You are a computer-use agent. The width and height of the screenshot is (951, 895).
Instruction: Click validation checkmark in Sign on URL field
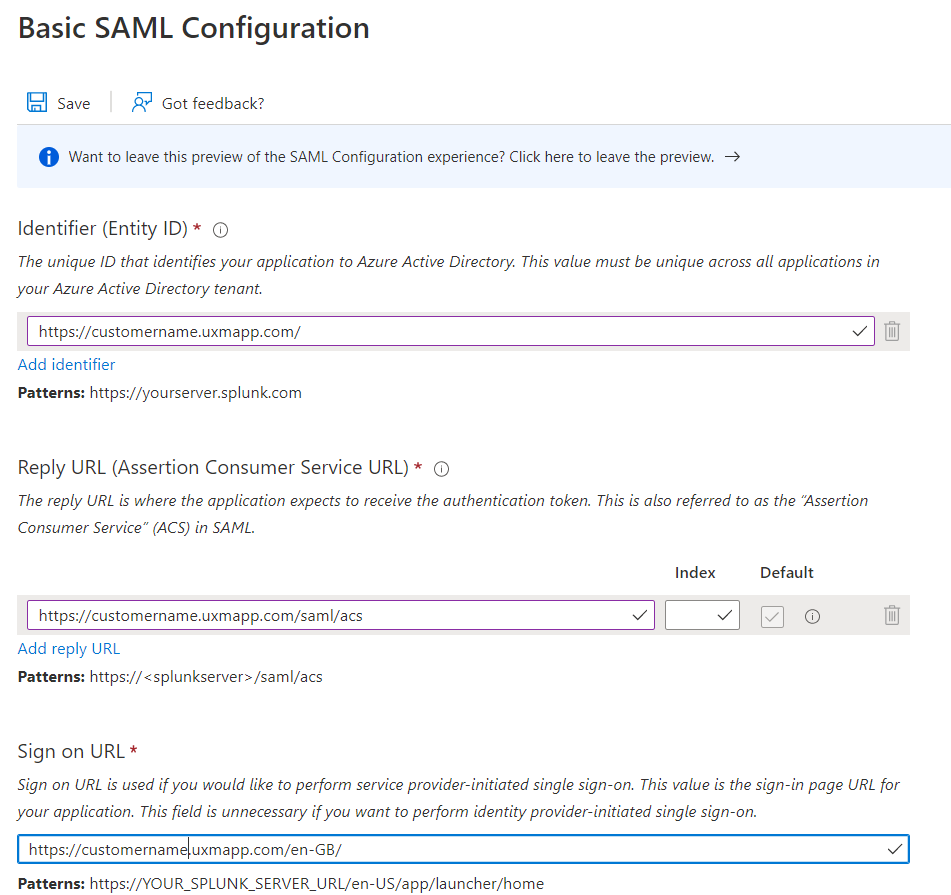tap(894, 849)
